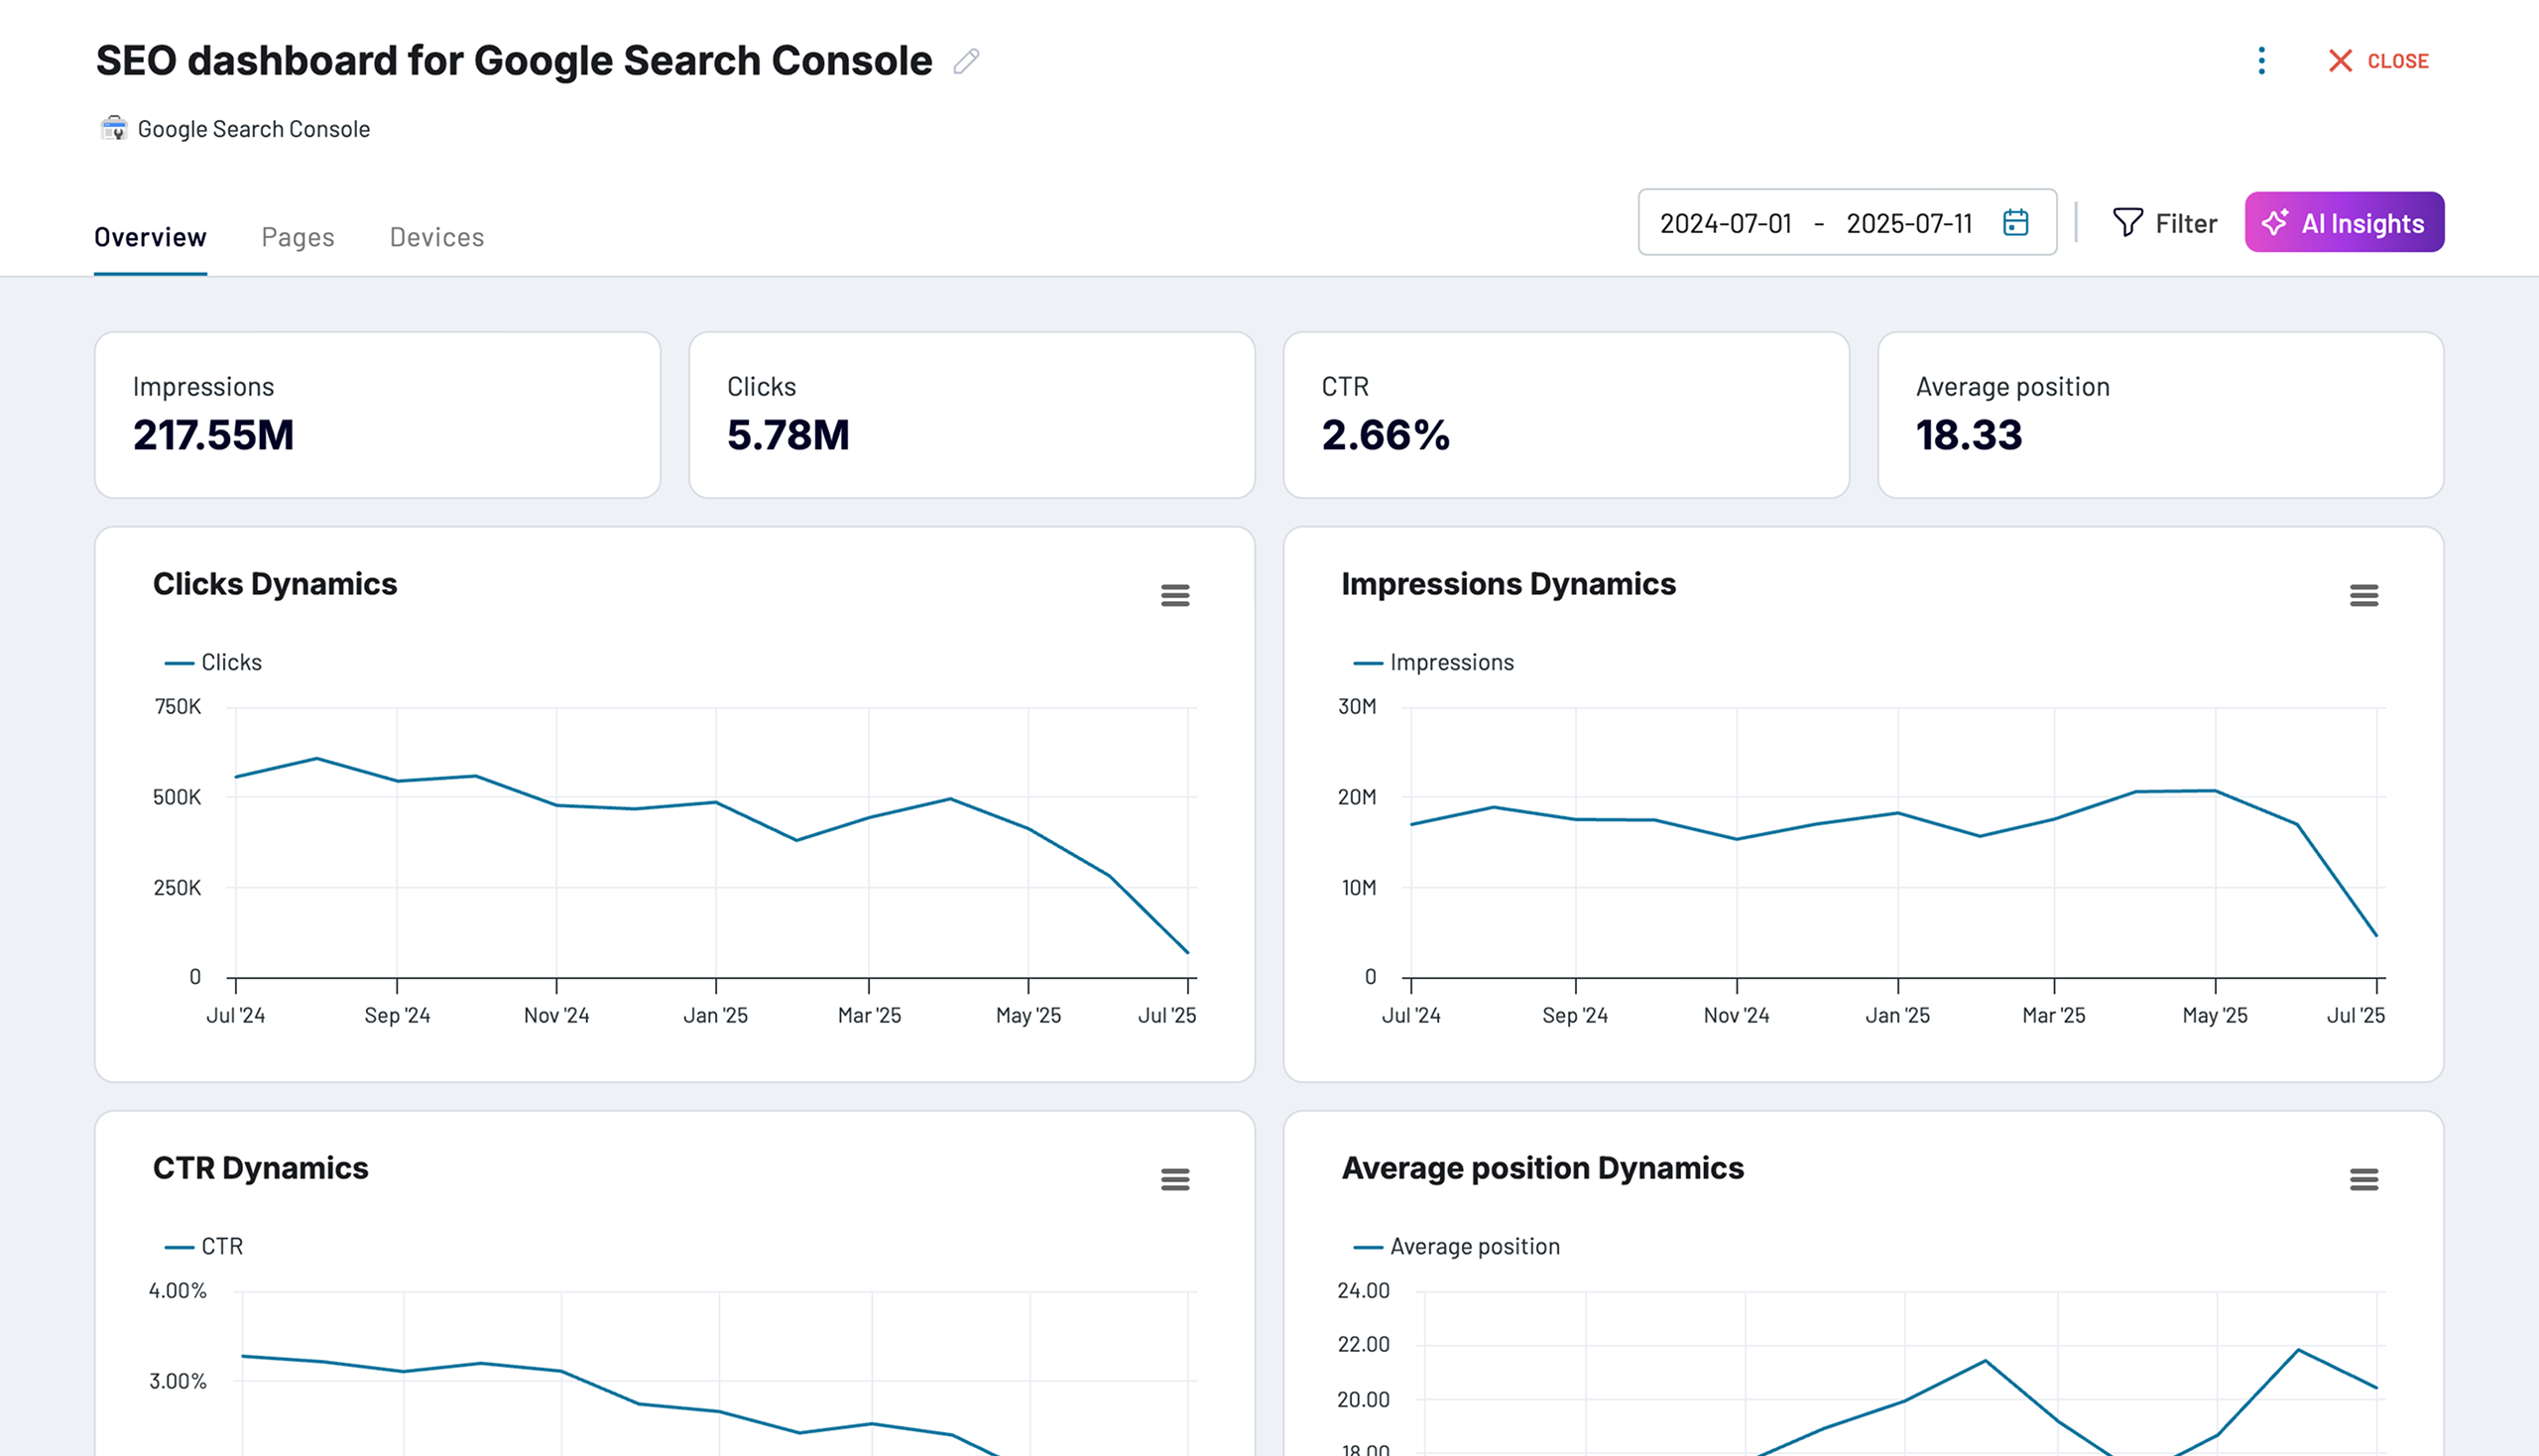Click the Google Search Console source icon
Image resolution: width=2539 pixels, height=1456 pixels.
(x=114, y=129)
